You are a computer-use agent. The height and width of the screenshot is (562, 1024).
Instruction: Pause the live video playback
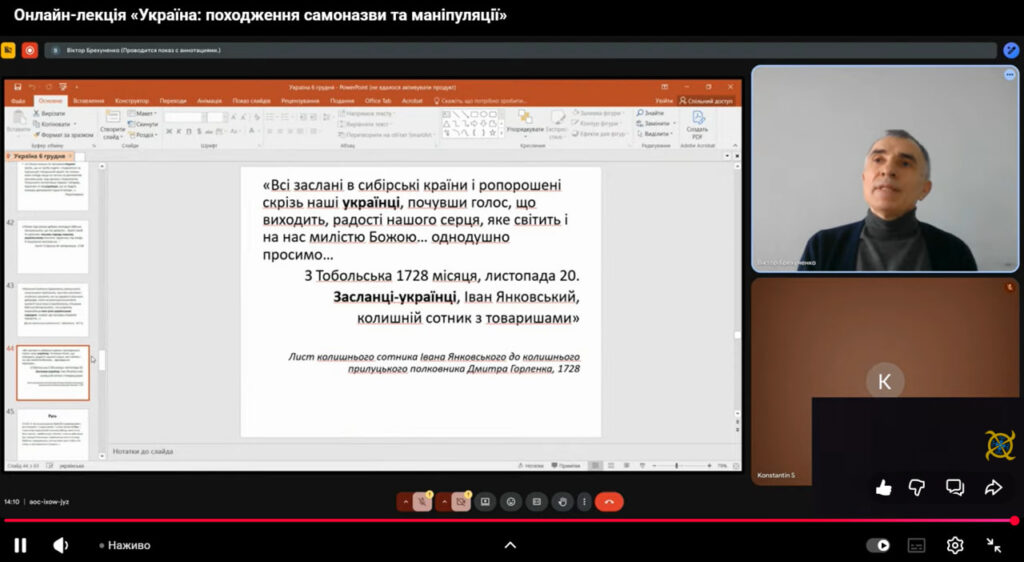tap(20, 545)
